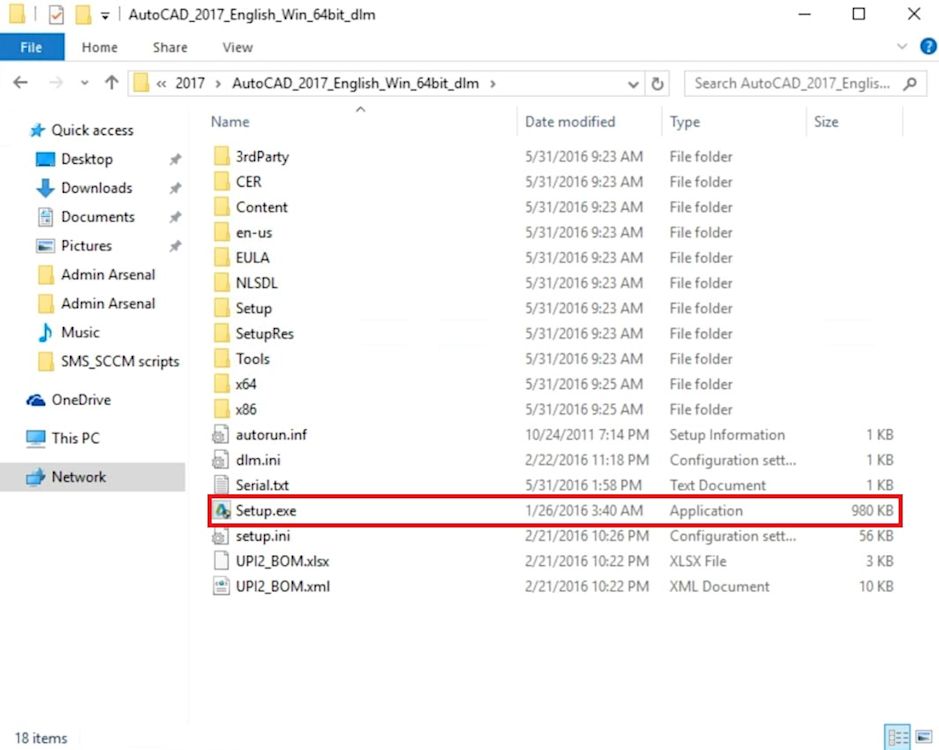Select the EULA folder
This screenshot has width=939, height=750.
coord(252,258)
